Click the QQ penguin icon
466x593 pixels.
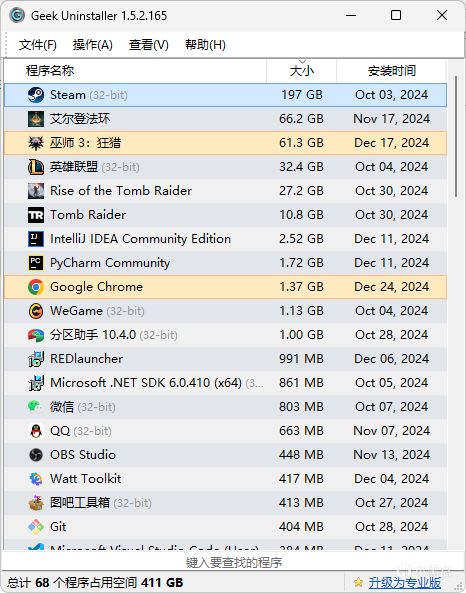coord(36,431)
